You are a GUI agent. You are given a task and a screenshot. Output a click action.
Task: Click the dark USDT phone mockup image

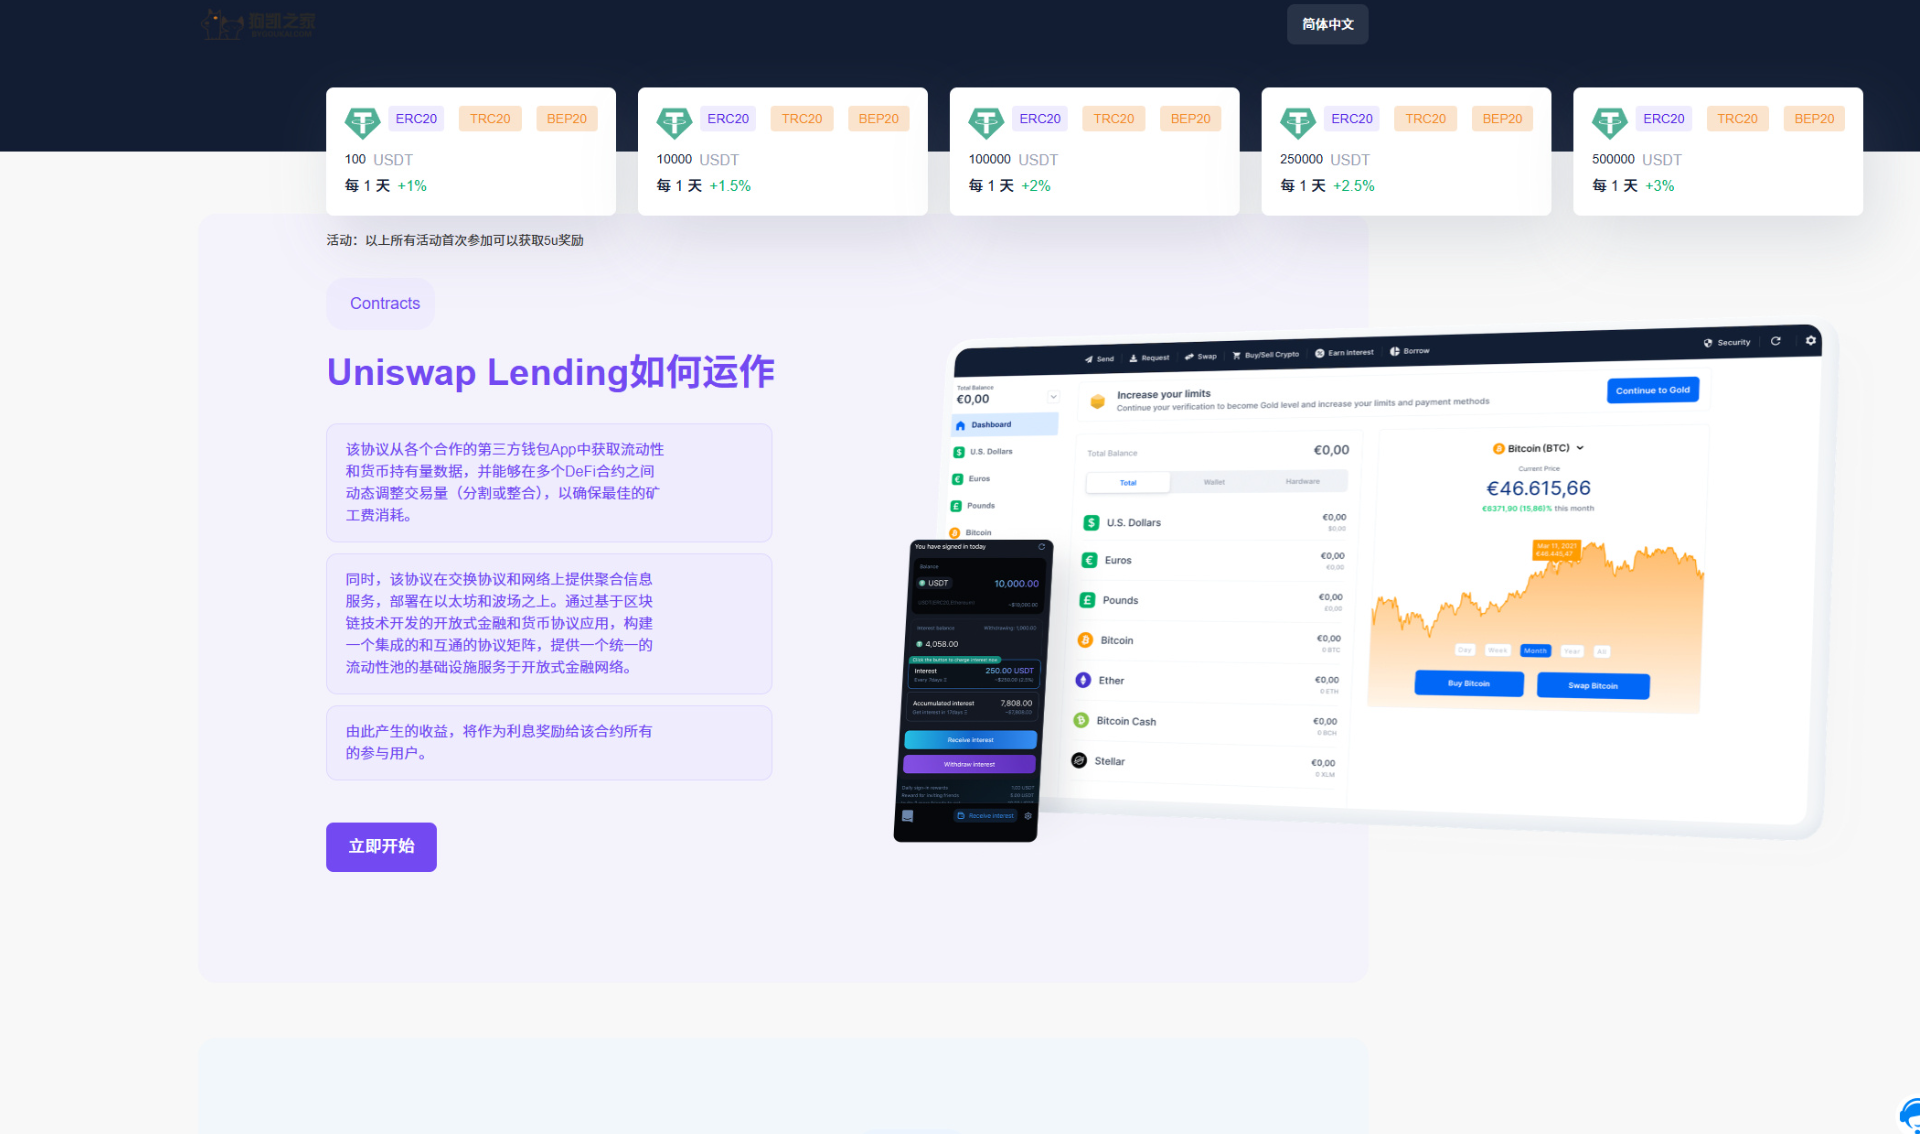click(x=972, y=691)
